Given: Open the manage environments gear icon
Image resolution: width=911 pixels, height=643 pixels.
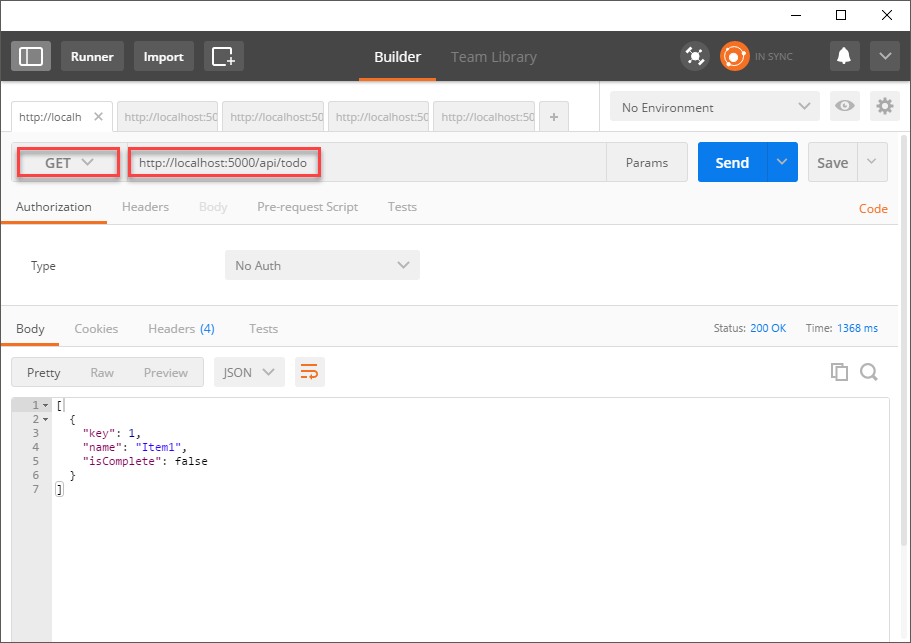Looking at the screenshot, I should tap(884, 107).
